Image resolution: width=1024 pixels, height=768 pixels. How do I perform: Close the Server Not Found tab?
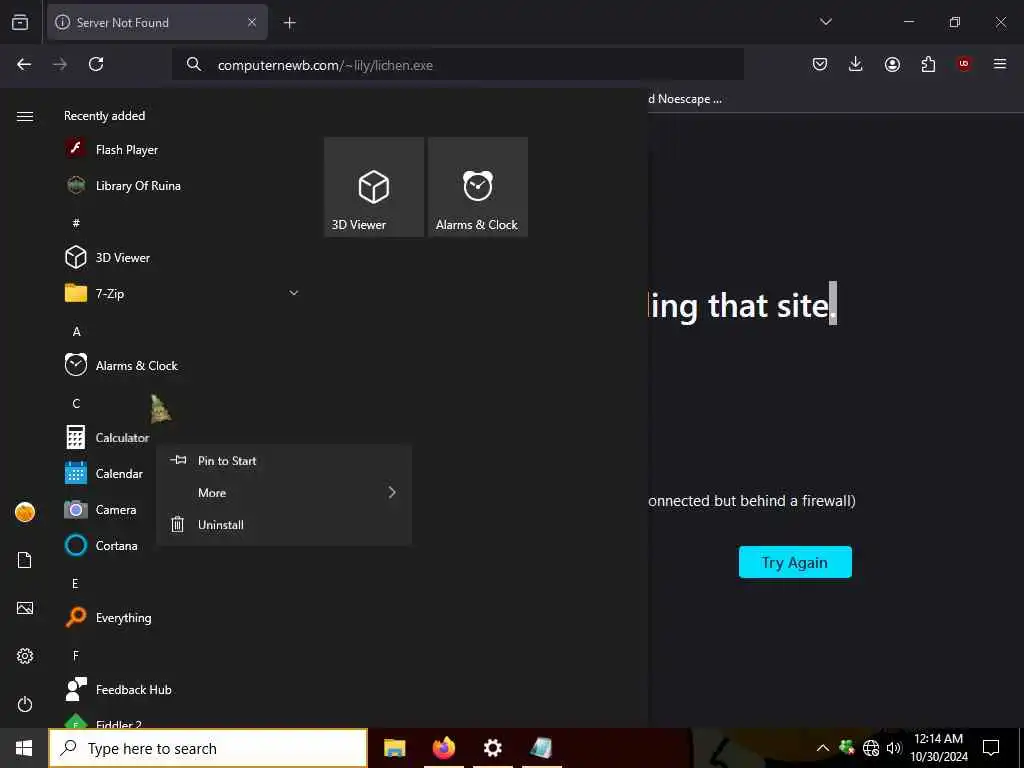coord(252,23)
